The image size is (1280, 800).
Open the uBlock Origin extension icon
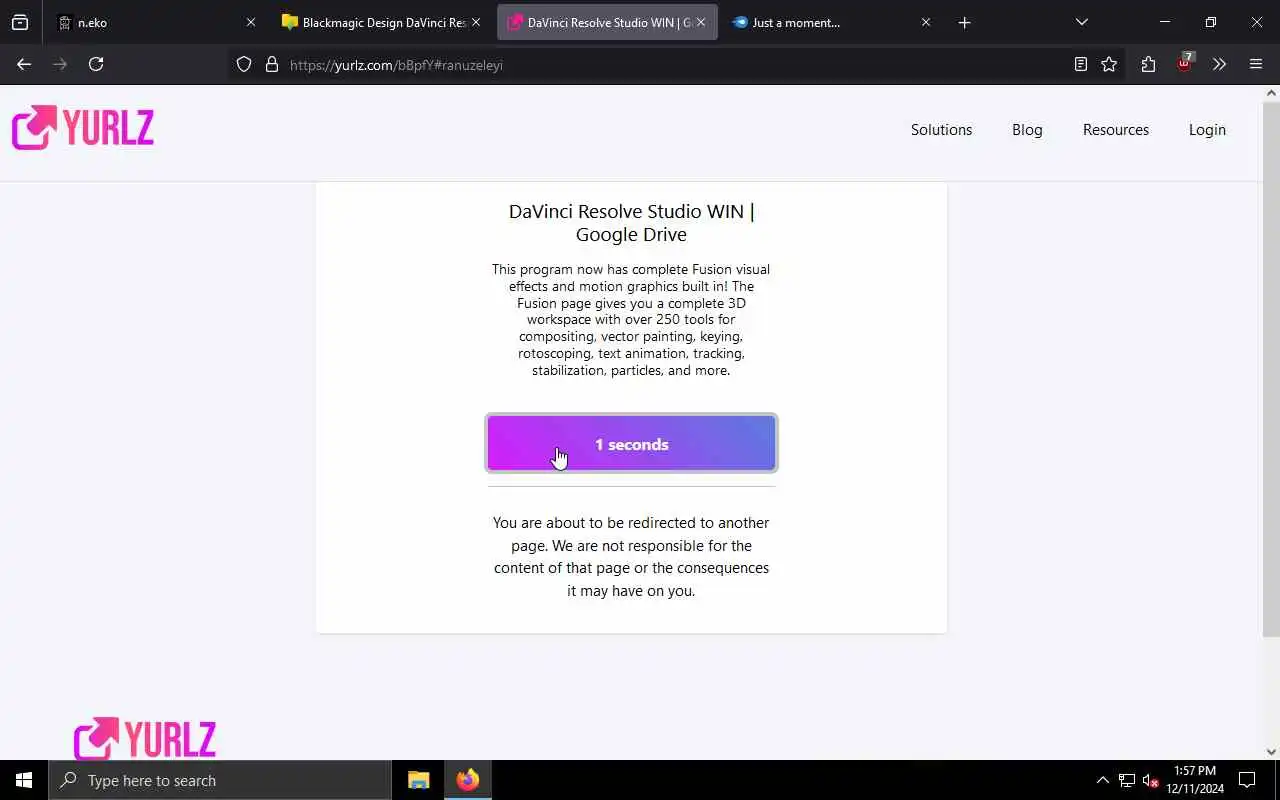[x=1184, y=63]
